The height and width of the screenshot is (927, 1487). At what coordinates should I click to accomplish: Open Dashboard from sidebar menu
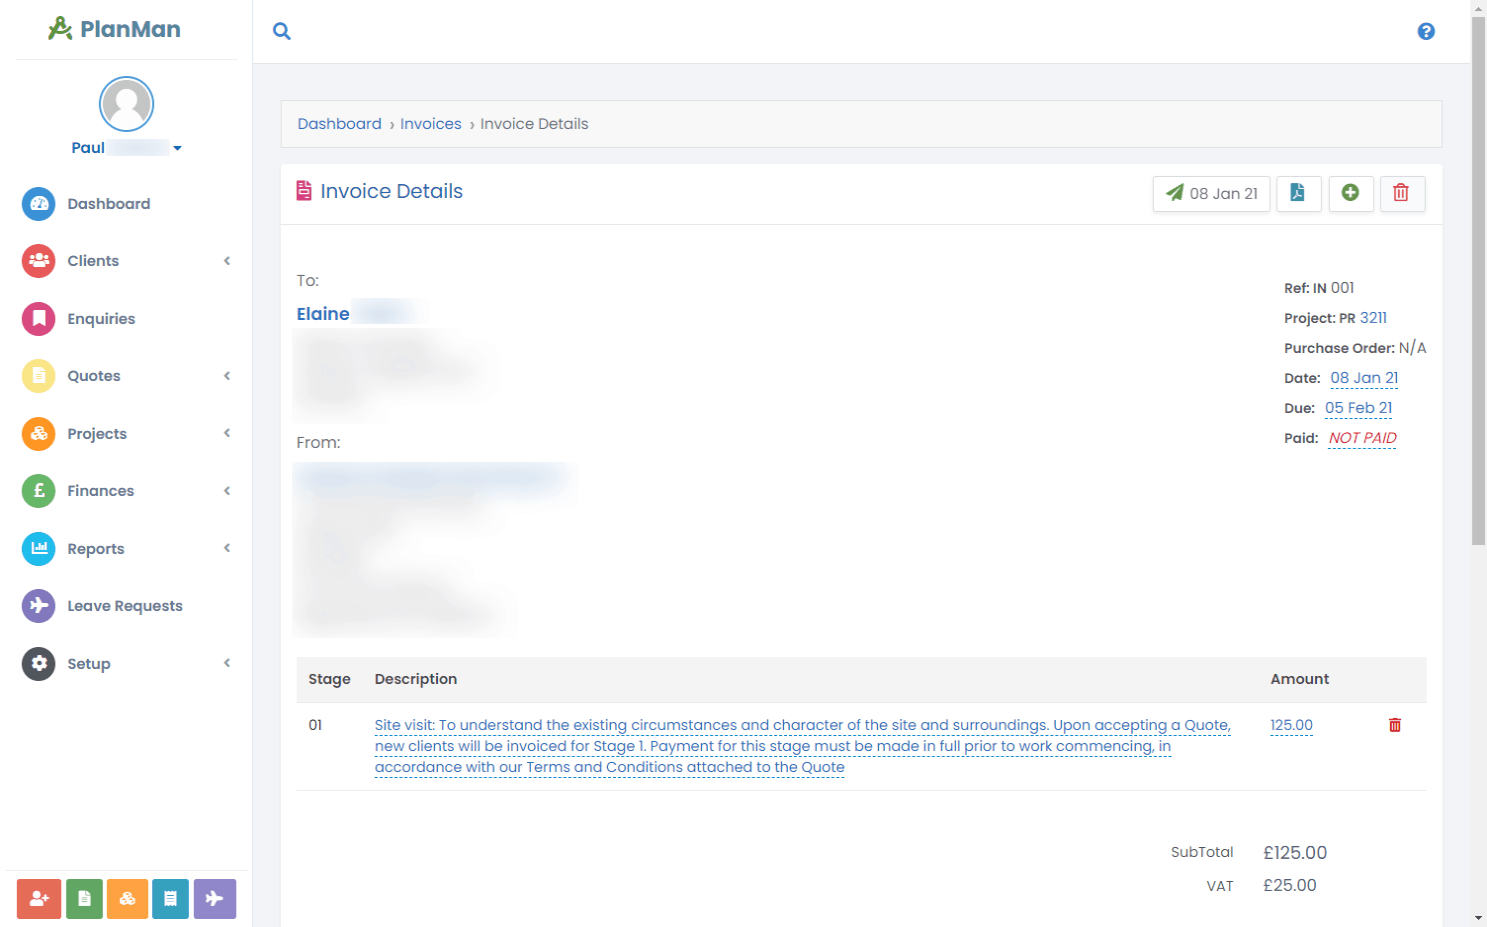108,204
